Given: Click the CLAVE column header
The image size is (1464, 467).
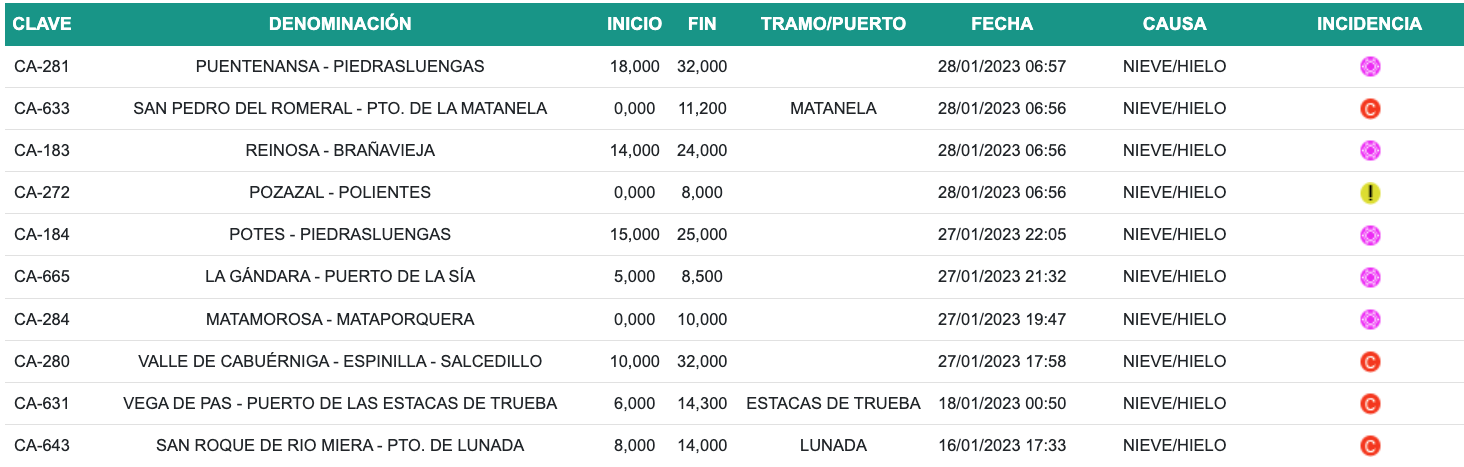Looking at the screenshot, I should (42, 24).
